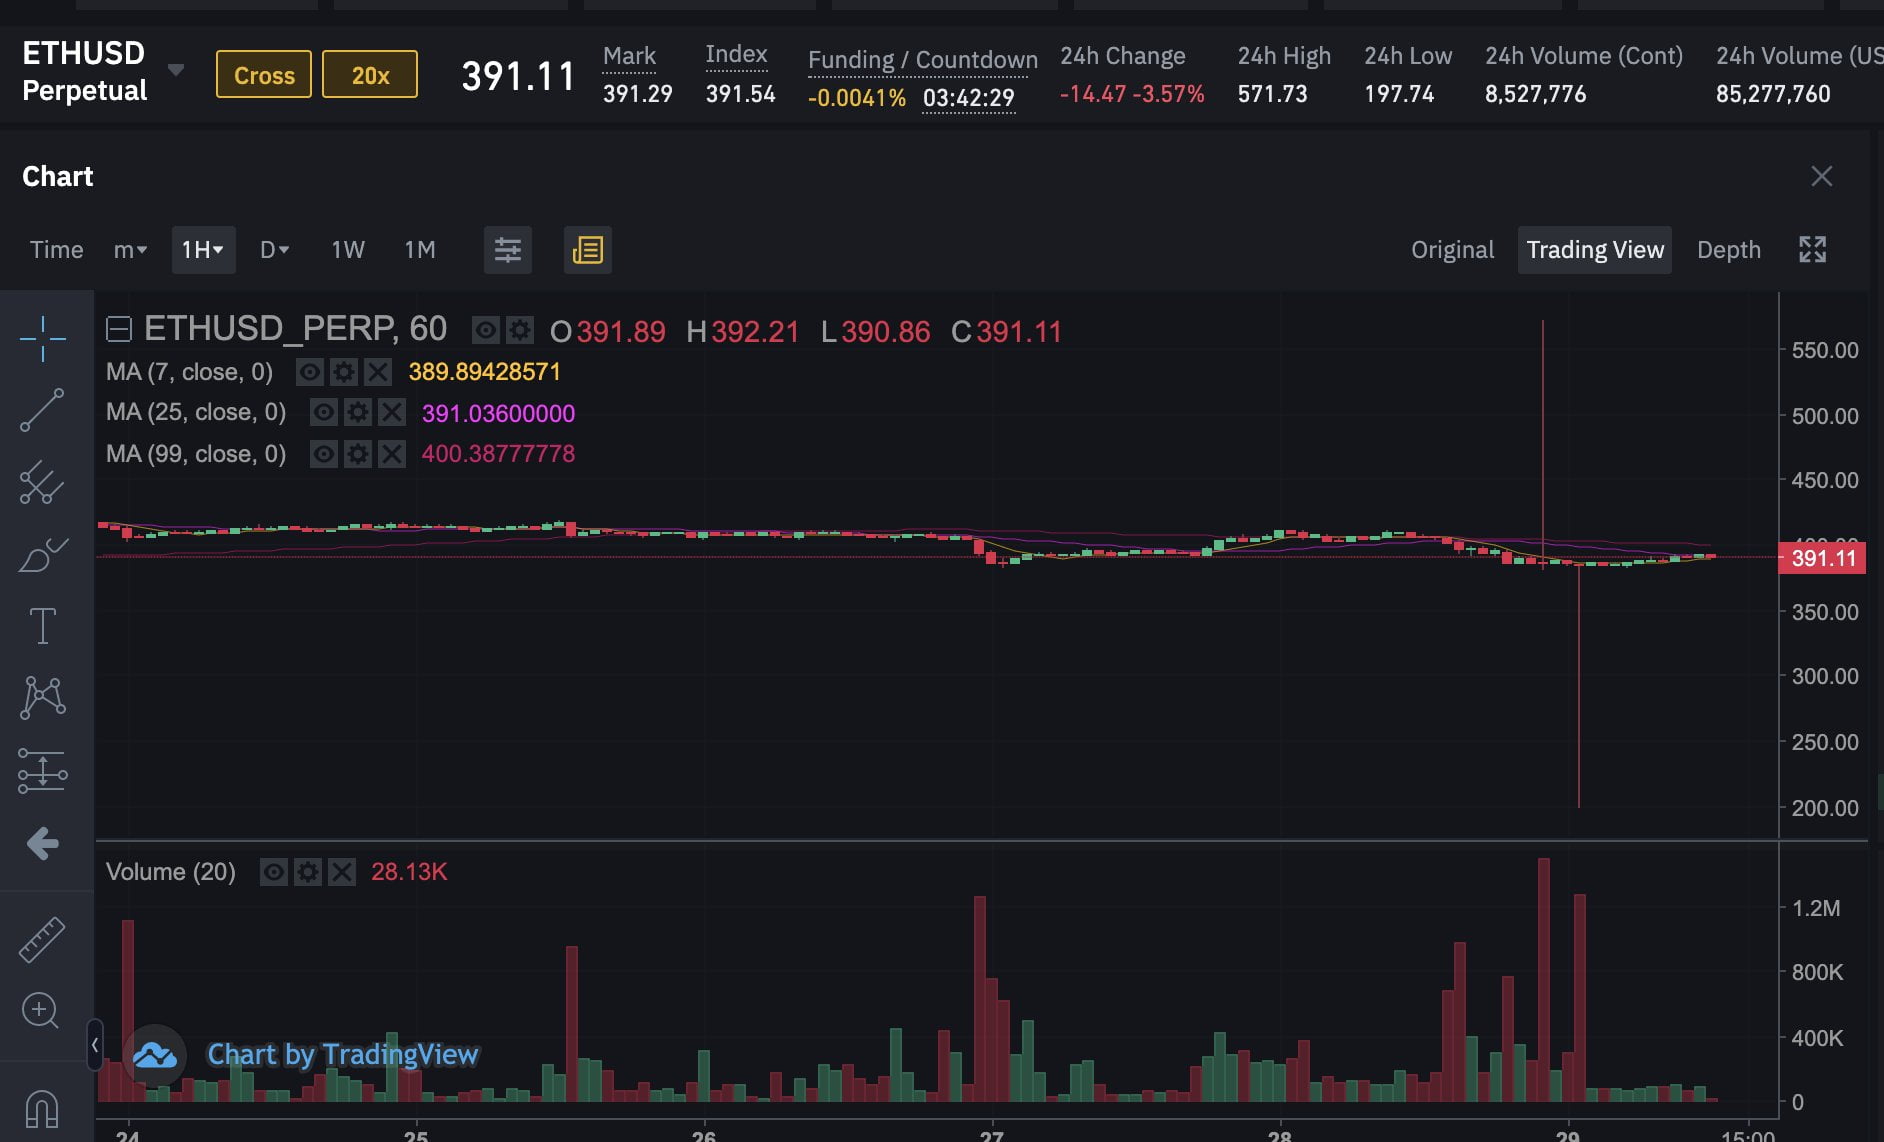The image size is (1884, 1142).
Task: Switch to the Depth chart tab
Action: coord(1728,250)
